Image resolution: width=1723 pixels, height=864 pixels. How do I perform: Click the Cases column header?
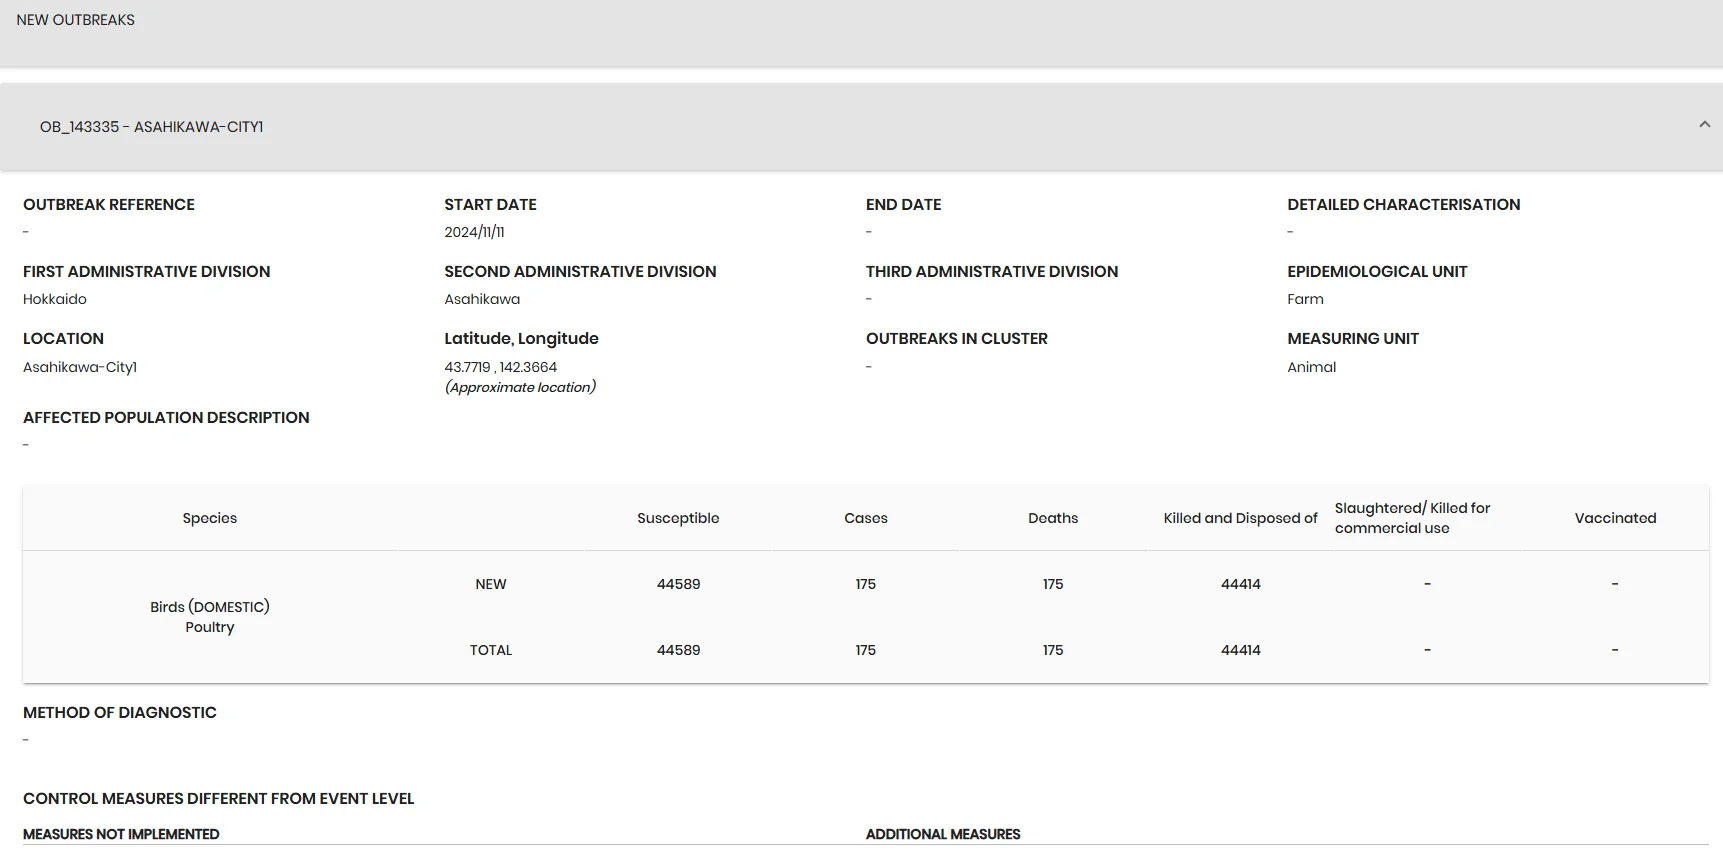point(866,518)
